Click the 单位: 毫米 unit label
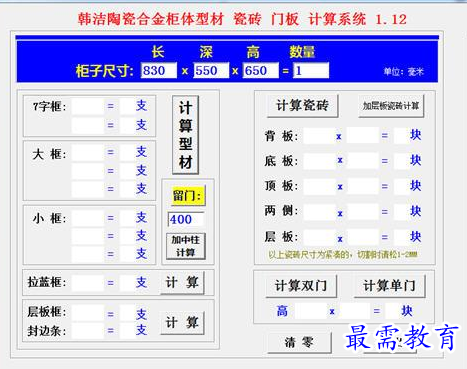 pos(403,72)
